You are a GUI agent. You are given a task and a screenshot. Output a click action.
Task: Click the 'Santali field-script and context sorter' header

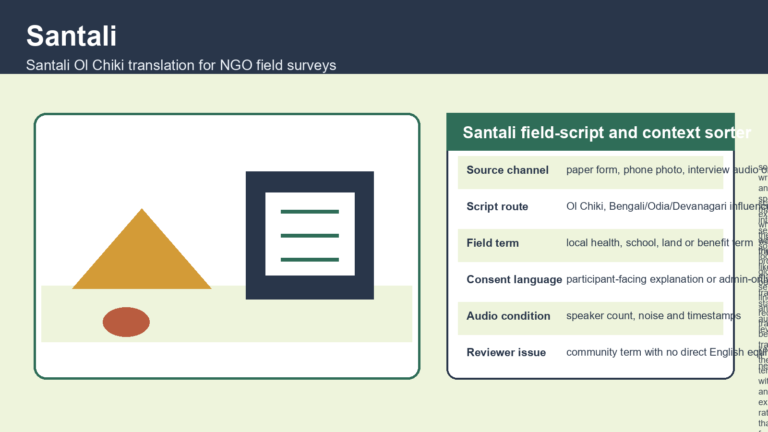pos(606,132)
